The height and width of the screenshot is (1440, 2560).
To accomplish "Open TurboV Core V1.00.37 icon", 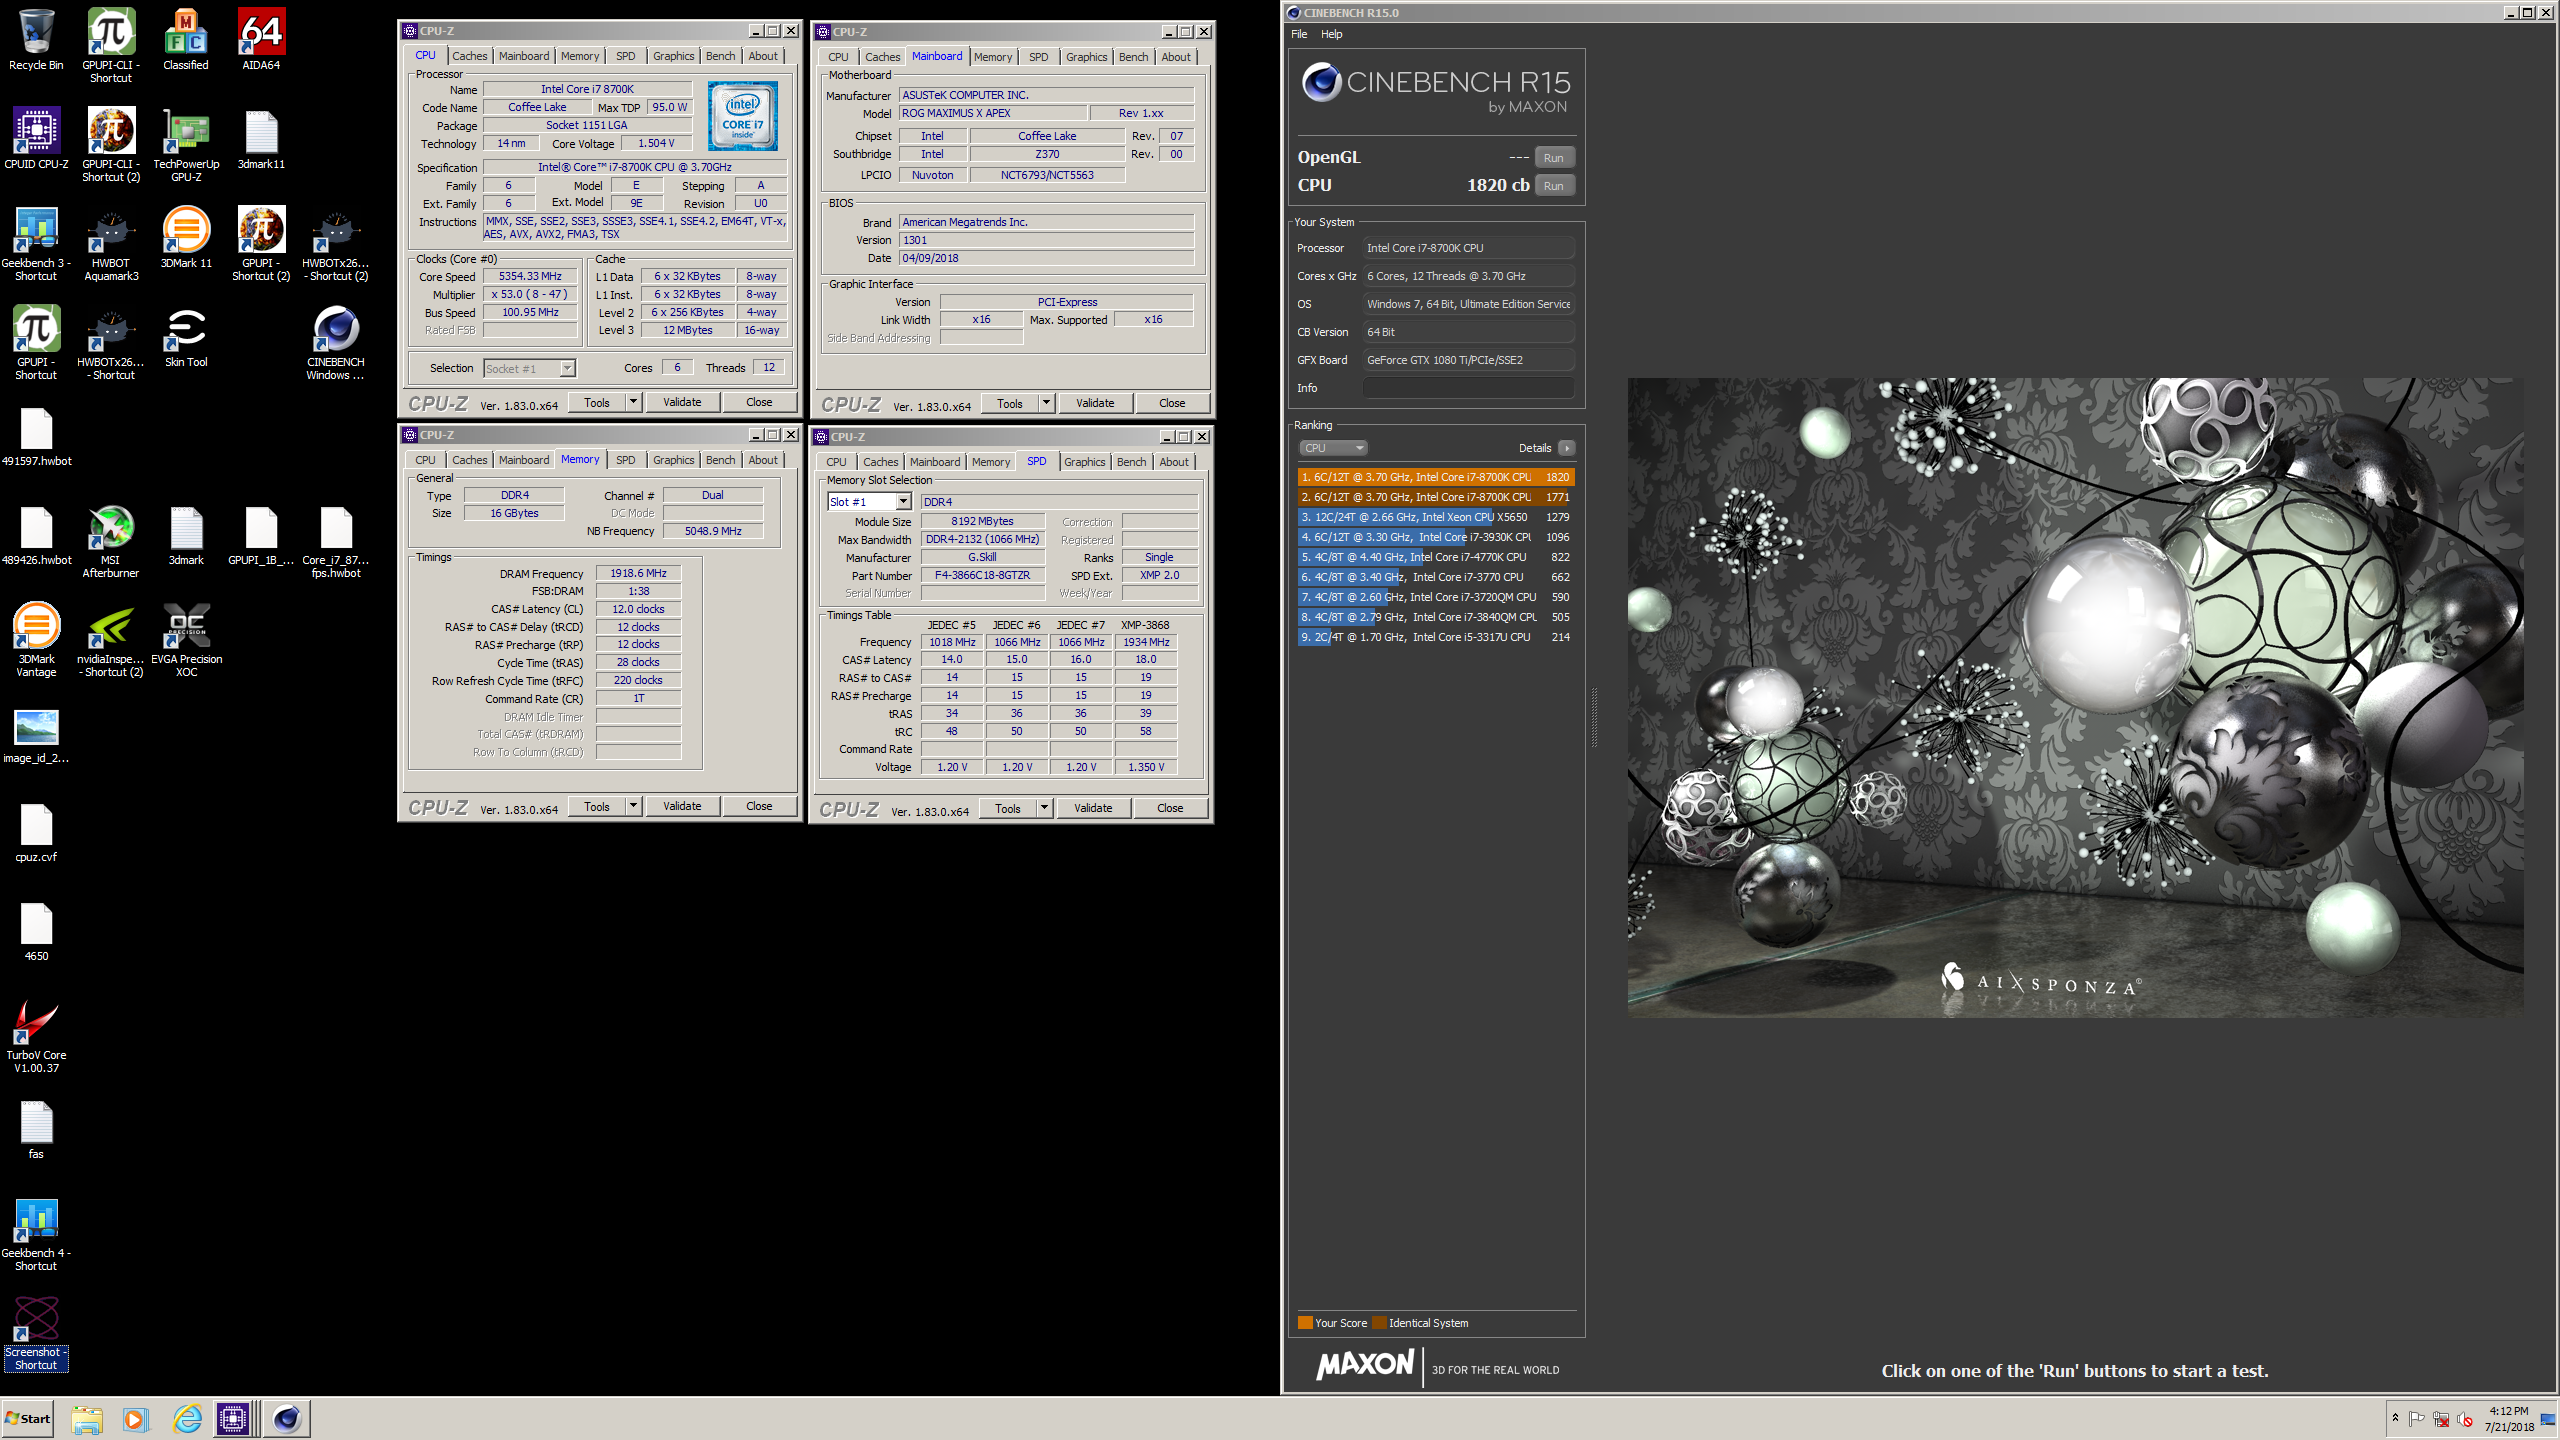I will pos(36,1037).
